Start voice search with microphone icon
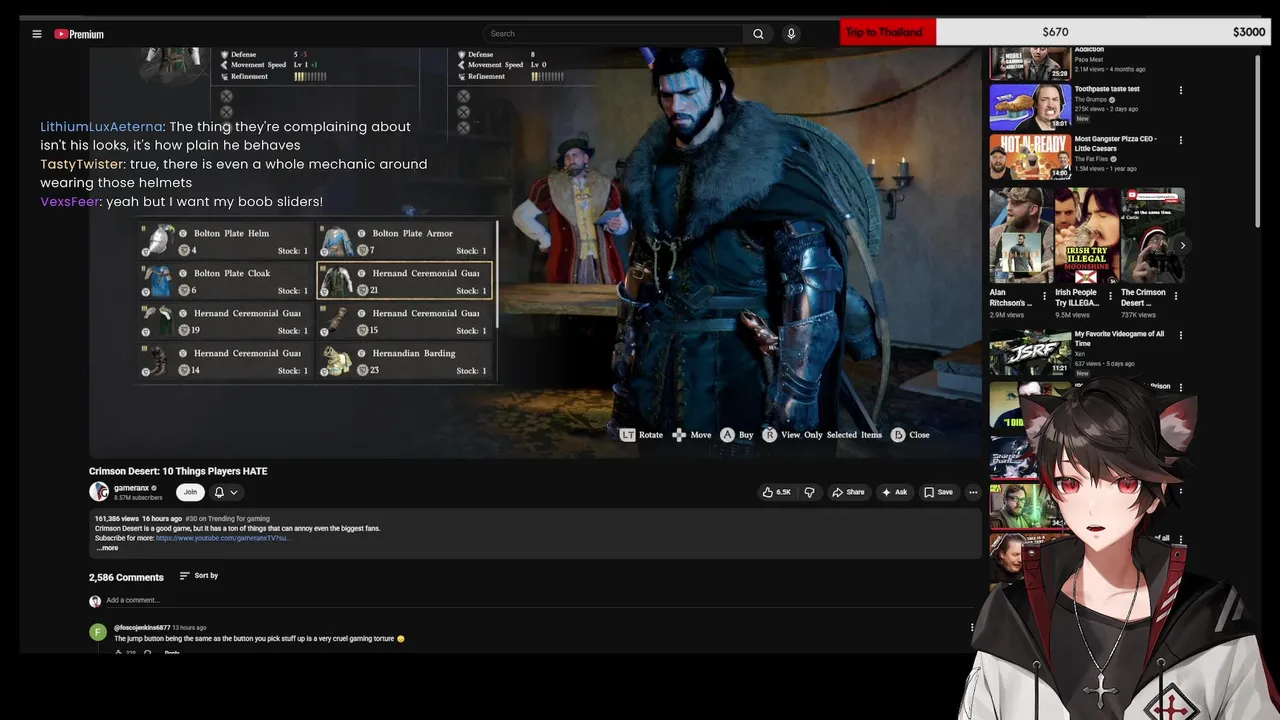 (791, 34)
